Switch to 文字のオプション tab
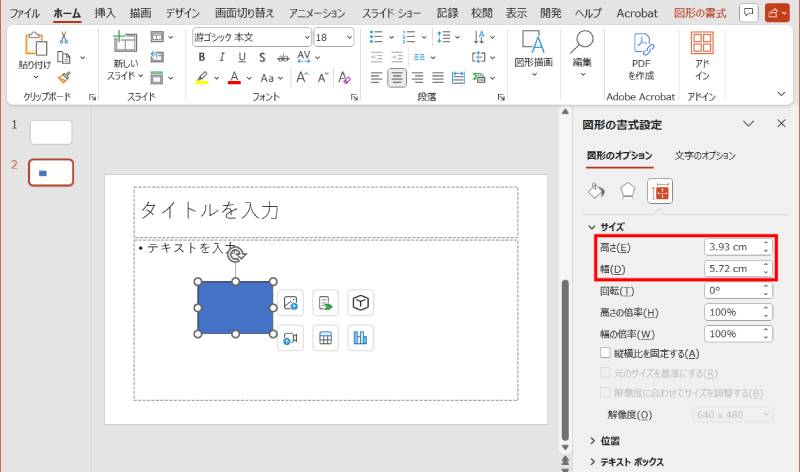 click(705, 156)
